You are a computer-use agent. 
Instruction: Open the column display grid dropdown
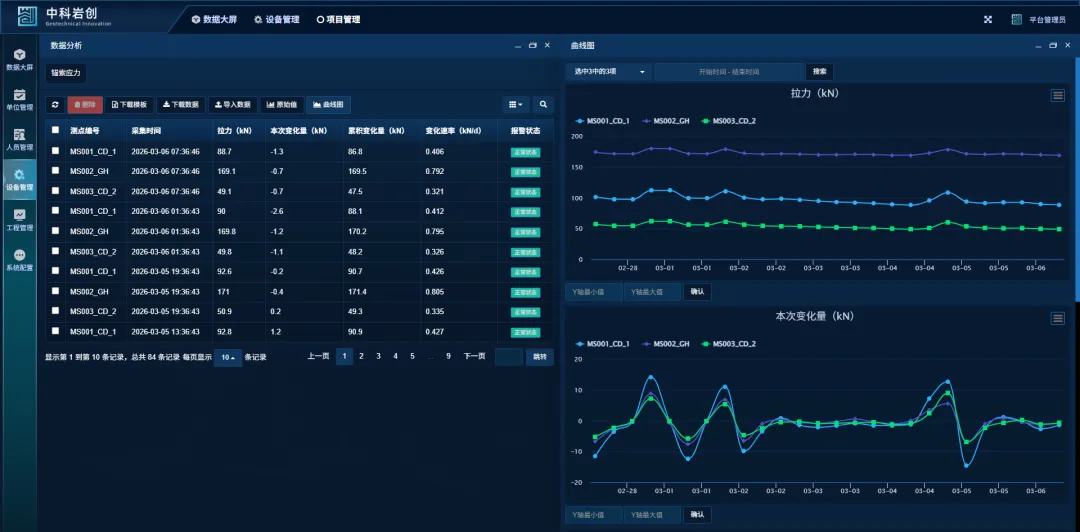[x=516, y=104]
